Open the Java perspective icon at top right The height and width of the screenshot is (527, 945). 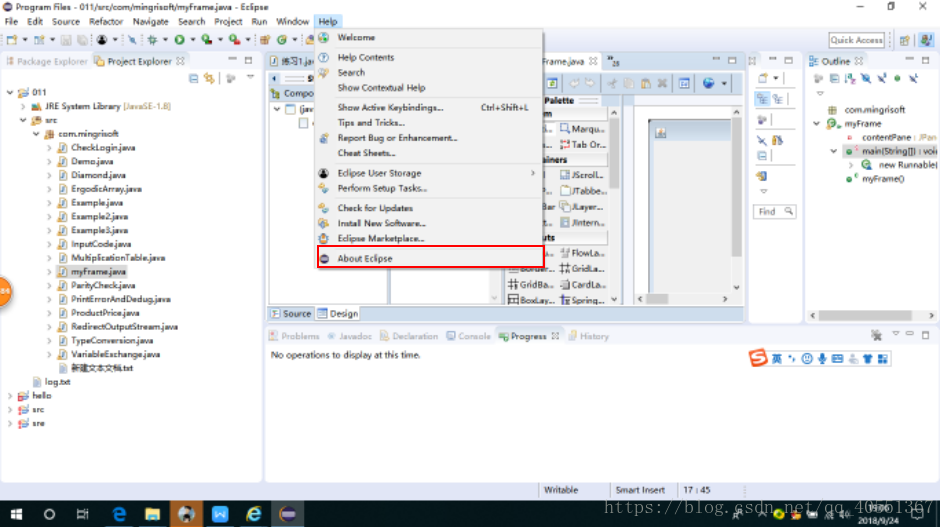point(926,40)
